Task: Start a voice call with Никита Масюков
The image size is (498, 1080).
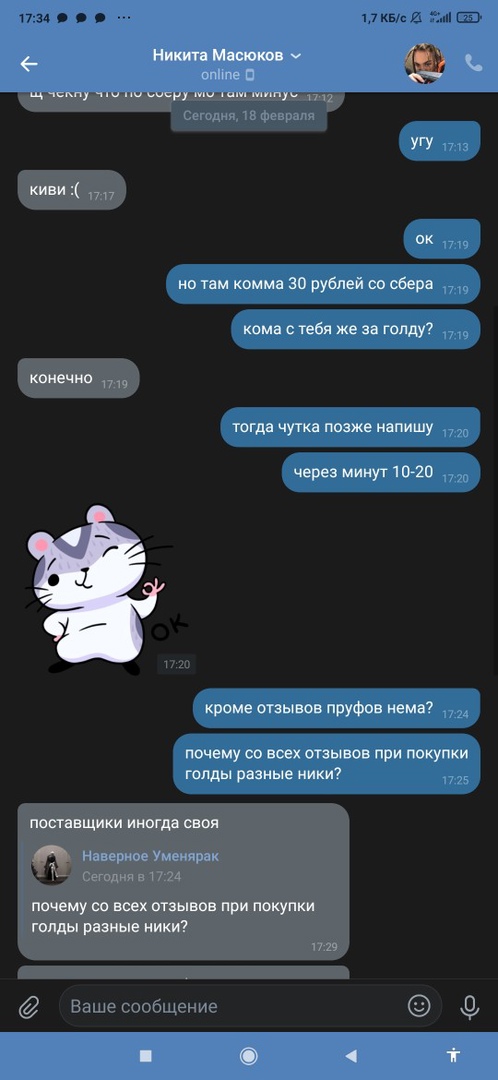Action: (474, 63)
